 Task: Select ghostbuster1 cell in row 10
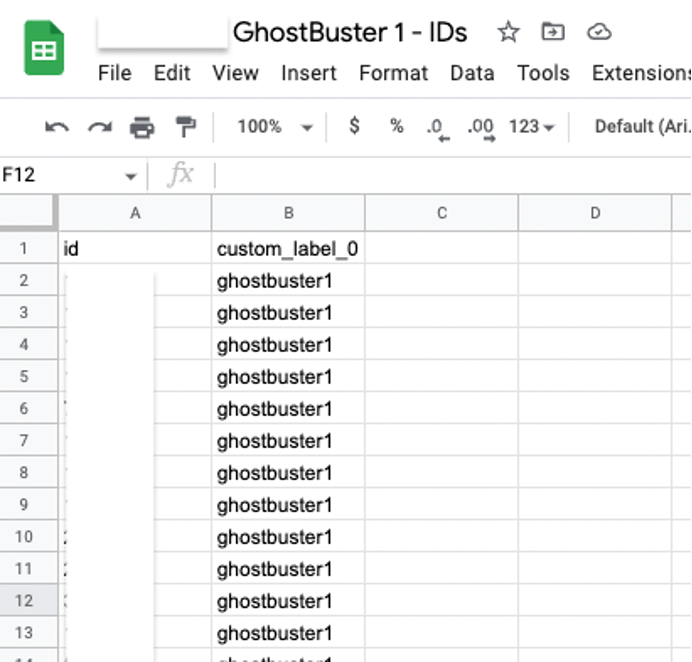pyautogui.click(x=288, y=536)
